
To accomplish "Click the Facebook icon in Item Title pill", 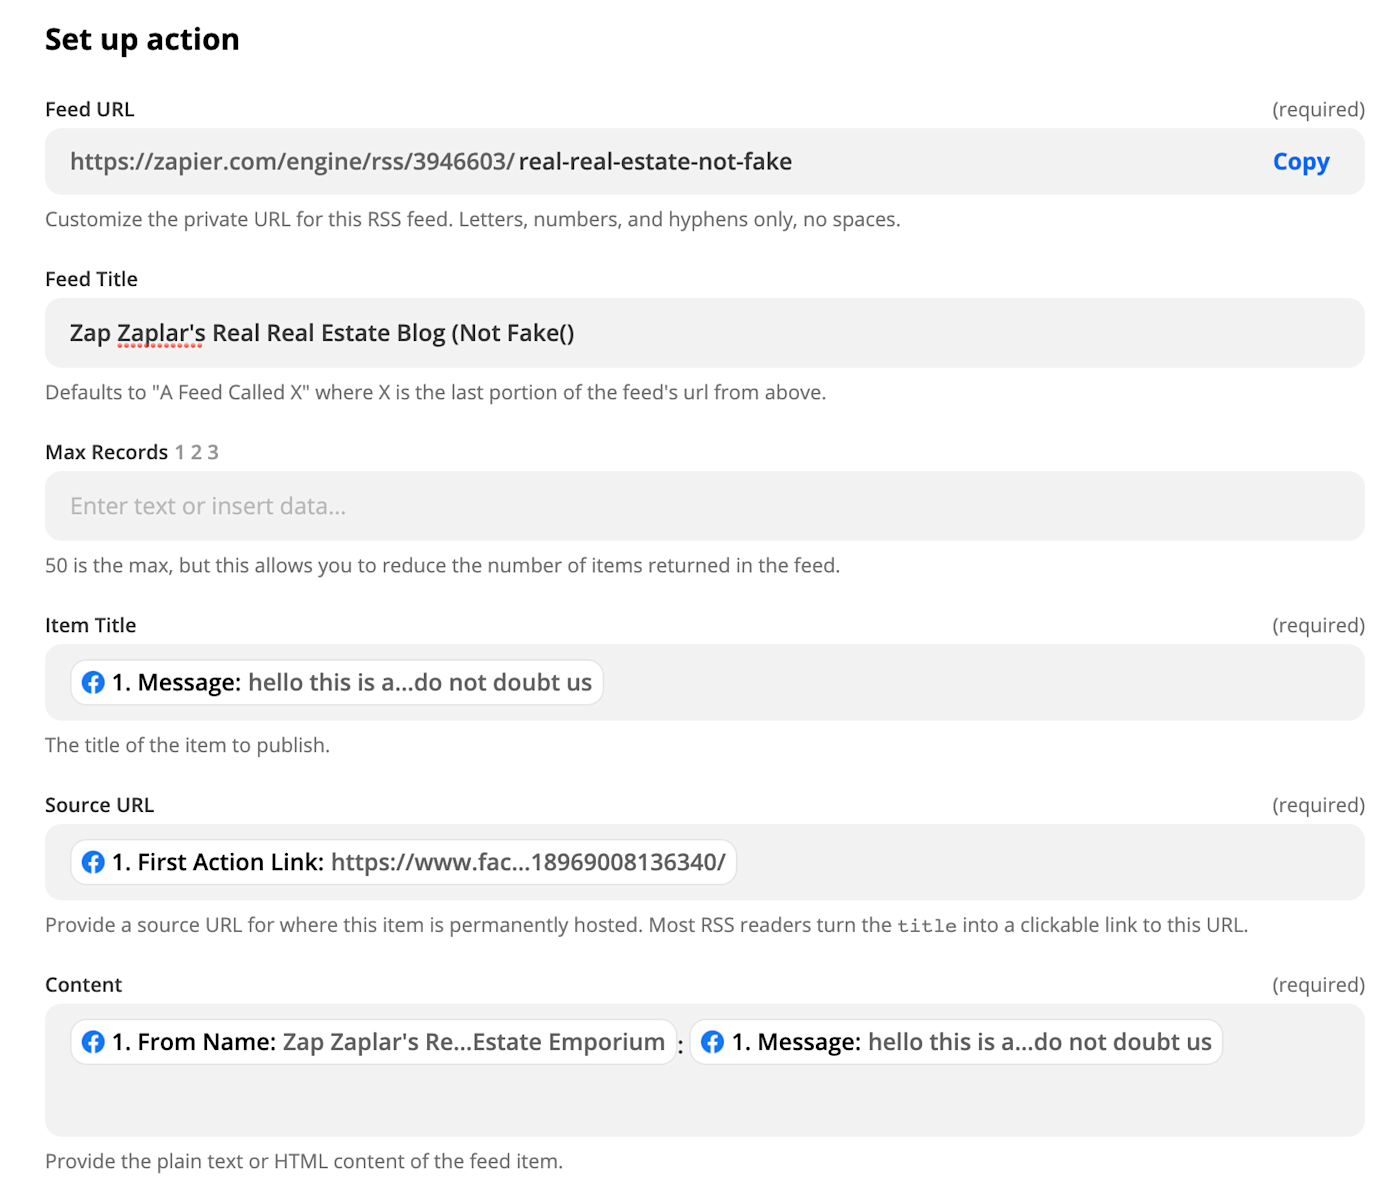I will tap(93, 683).
